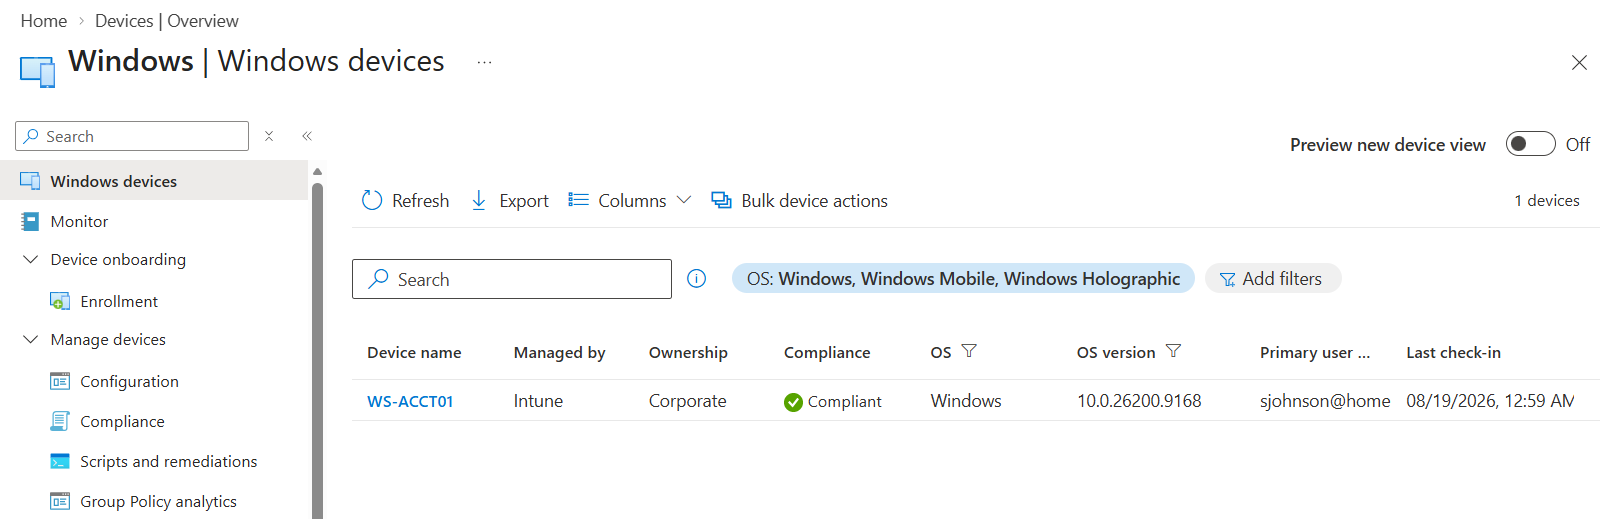Image resolution: width=1605 pixels, height=519 pixels.
Task: Click the Export download arrow icon
Action: click(x=479, y=200)
